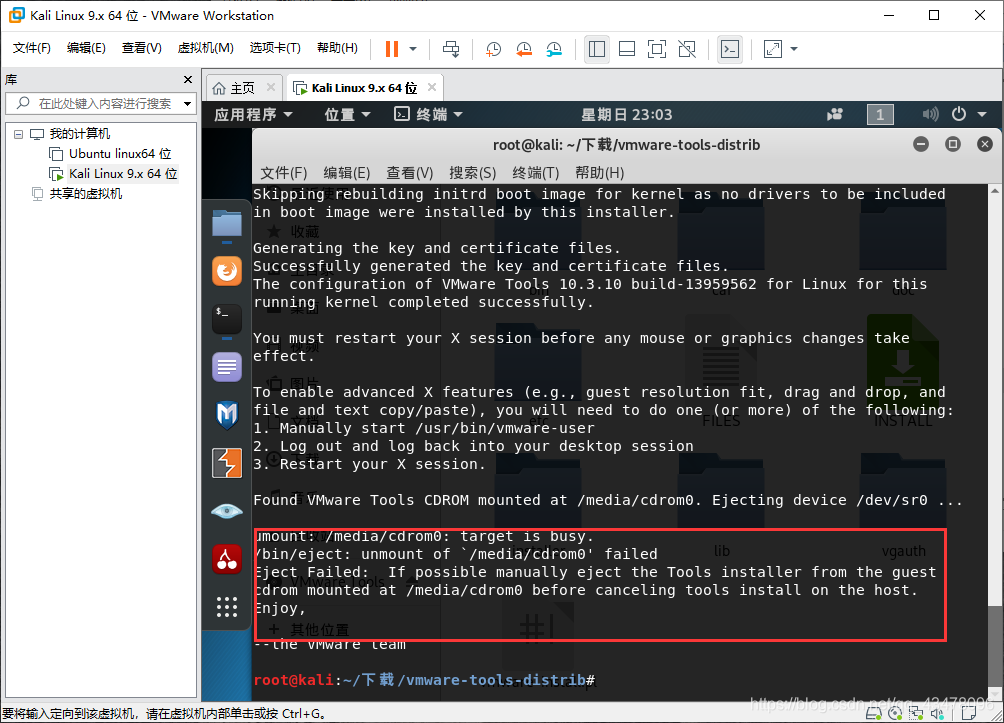Open VMware 查看(V) menu

[x=142, y=48]
